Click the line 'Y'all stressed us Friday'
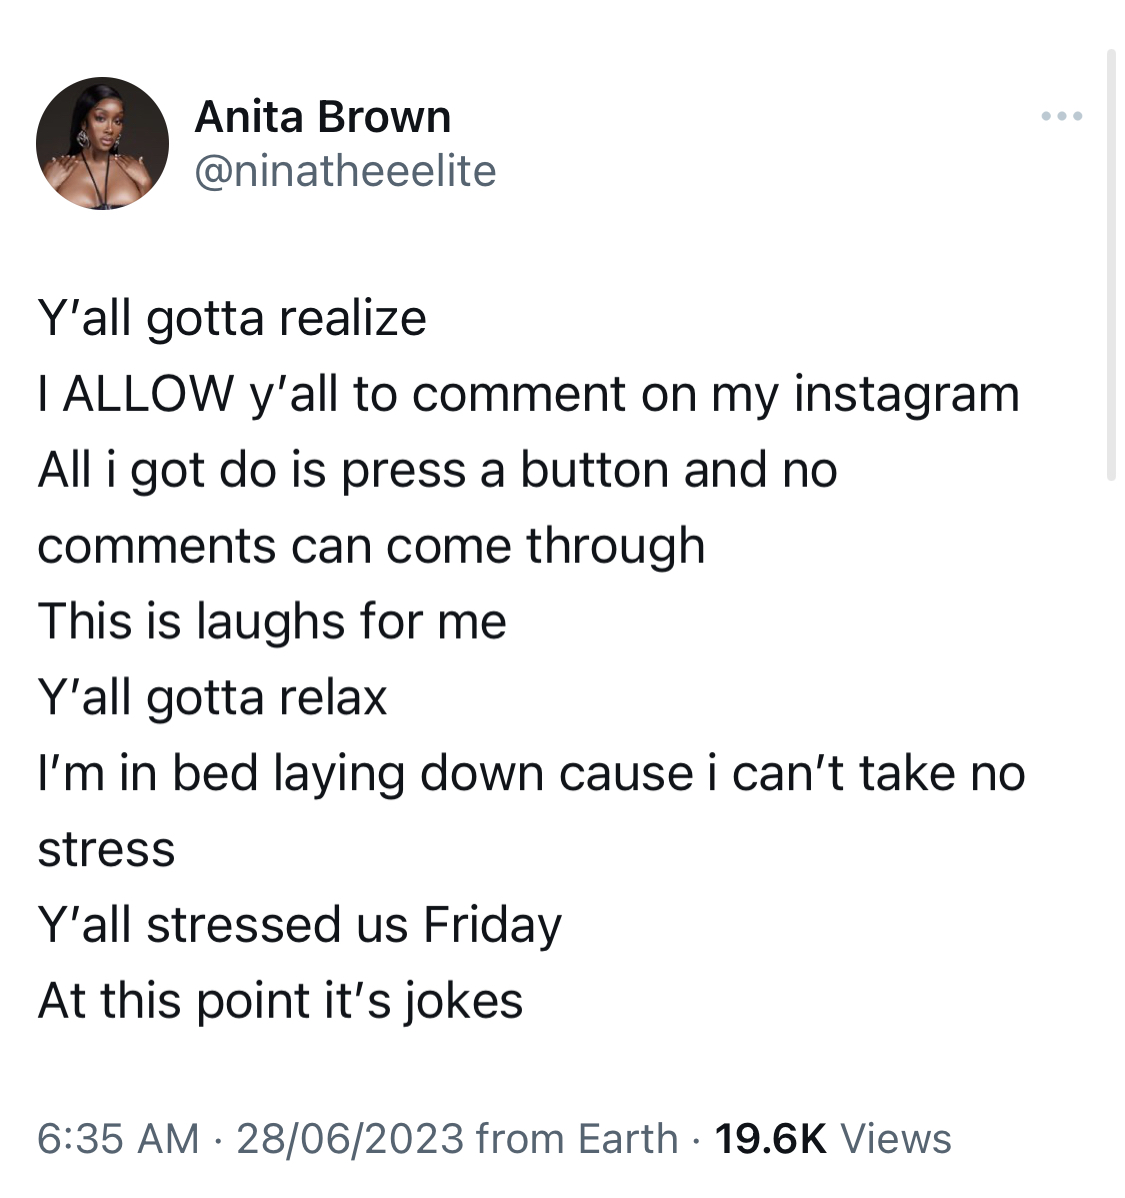Screen dimensions: 1125x1198 300,925
